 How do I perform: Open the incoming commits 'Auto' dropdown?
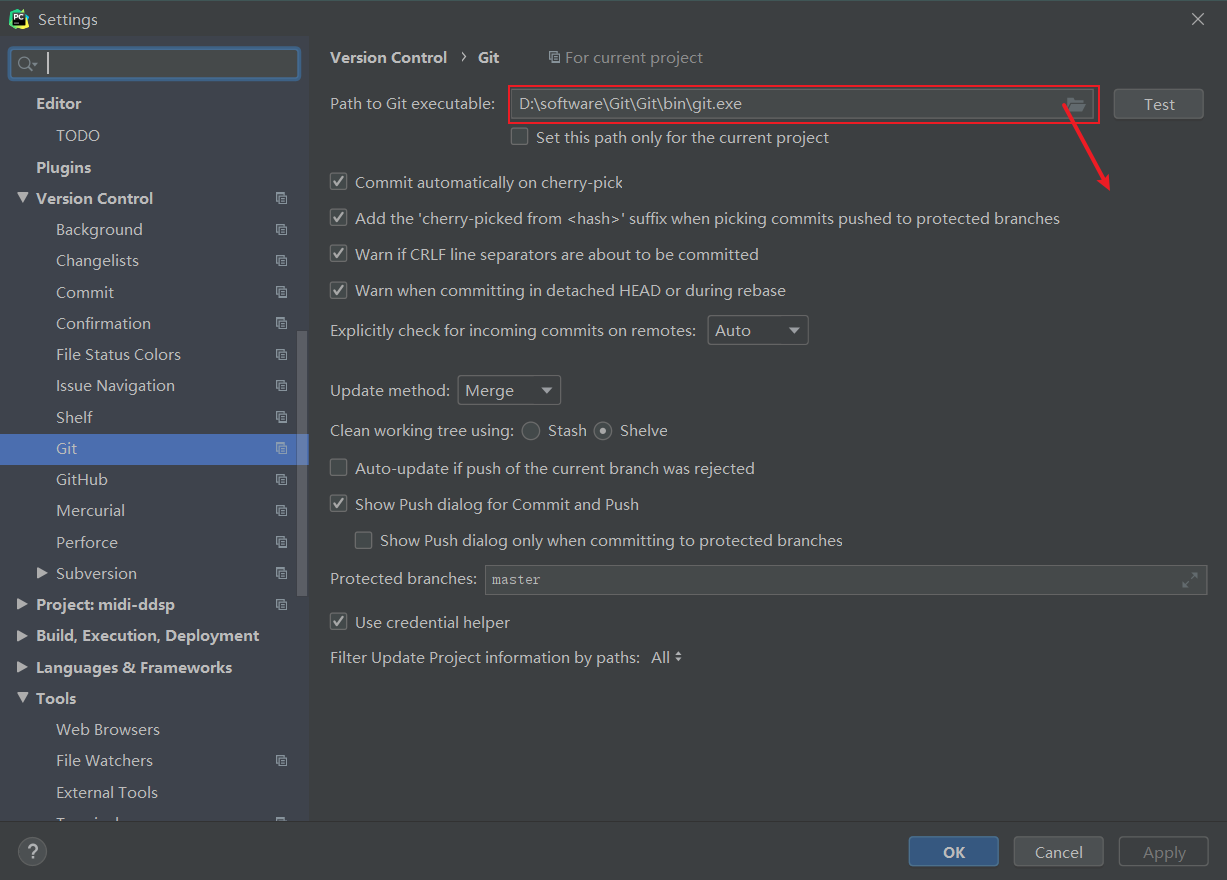point(758,330)
